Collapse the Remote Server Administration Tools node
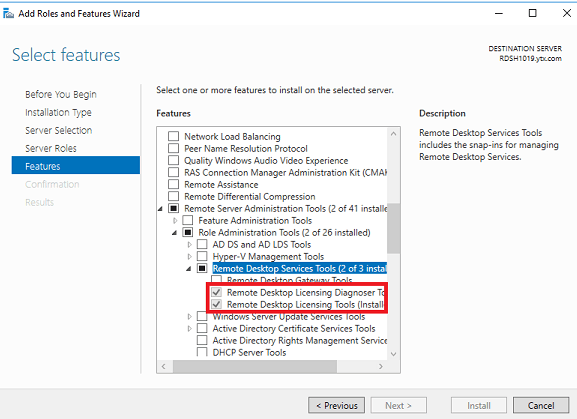 (160, 209)
